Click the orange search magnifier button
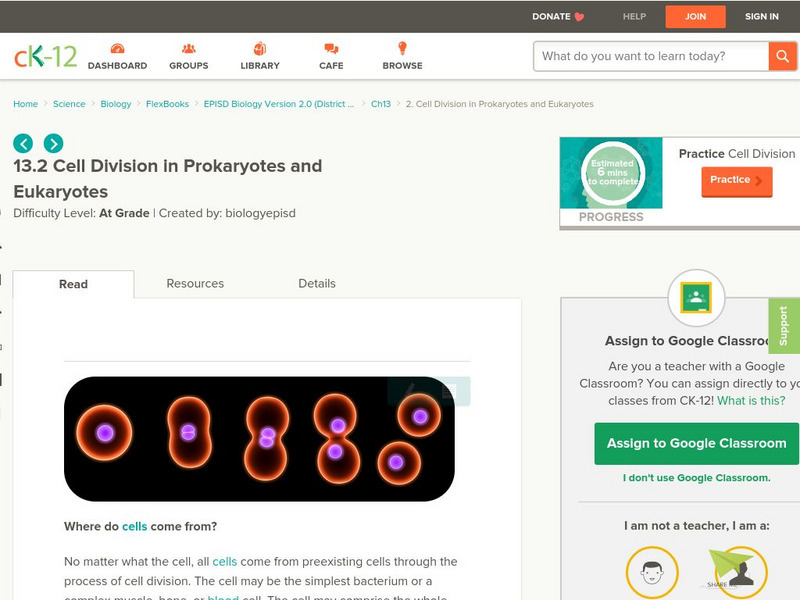Screen dimensions: 800x600 click(x=782, y=56)
